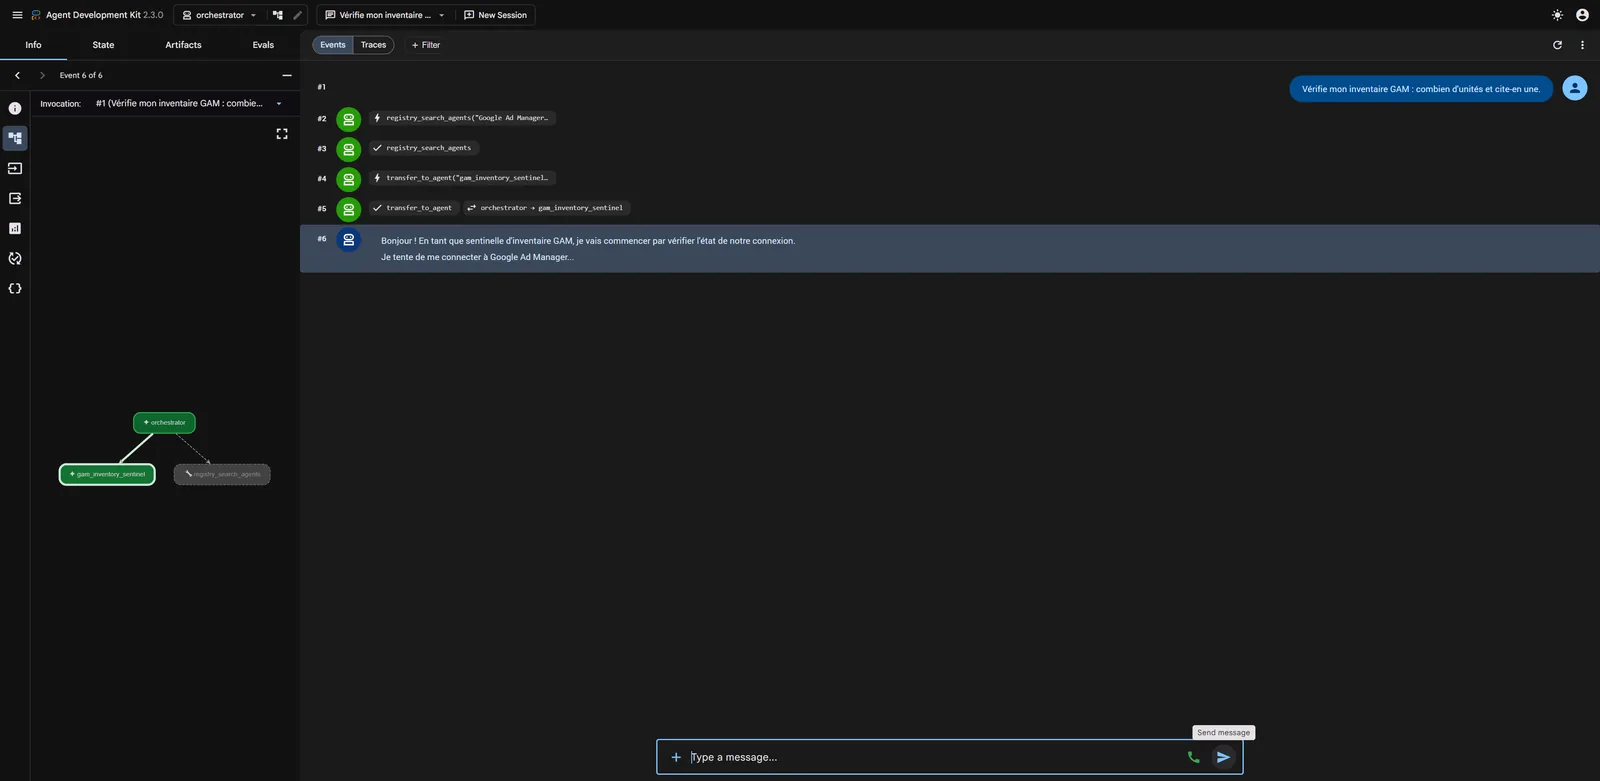
Task: Click the blue agent avatar on event #6
Action: (x=348, y=240)
